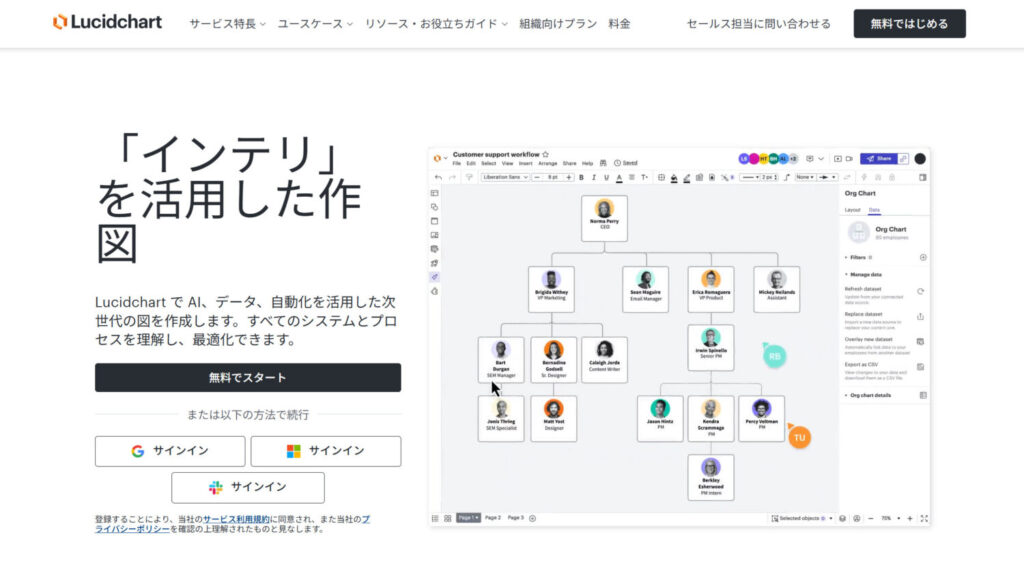This screenshot has width=1024, height=565.
Task: Click the list view icon in bottom bar
Action: point(435,518)
